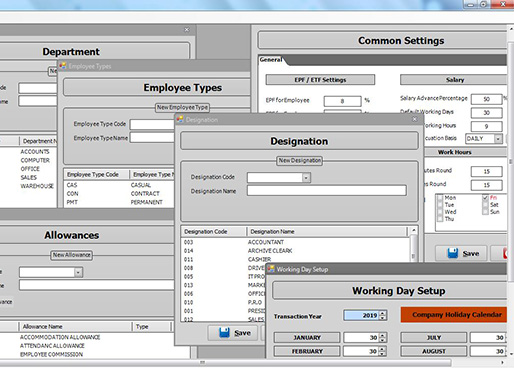This screenshot has height=368, width=514.
Task: Tick the Tue working day checkbox
Action: tap(440, 205)
